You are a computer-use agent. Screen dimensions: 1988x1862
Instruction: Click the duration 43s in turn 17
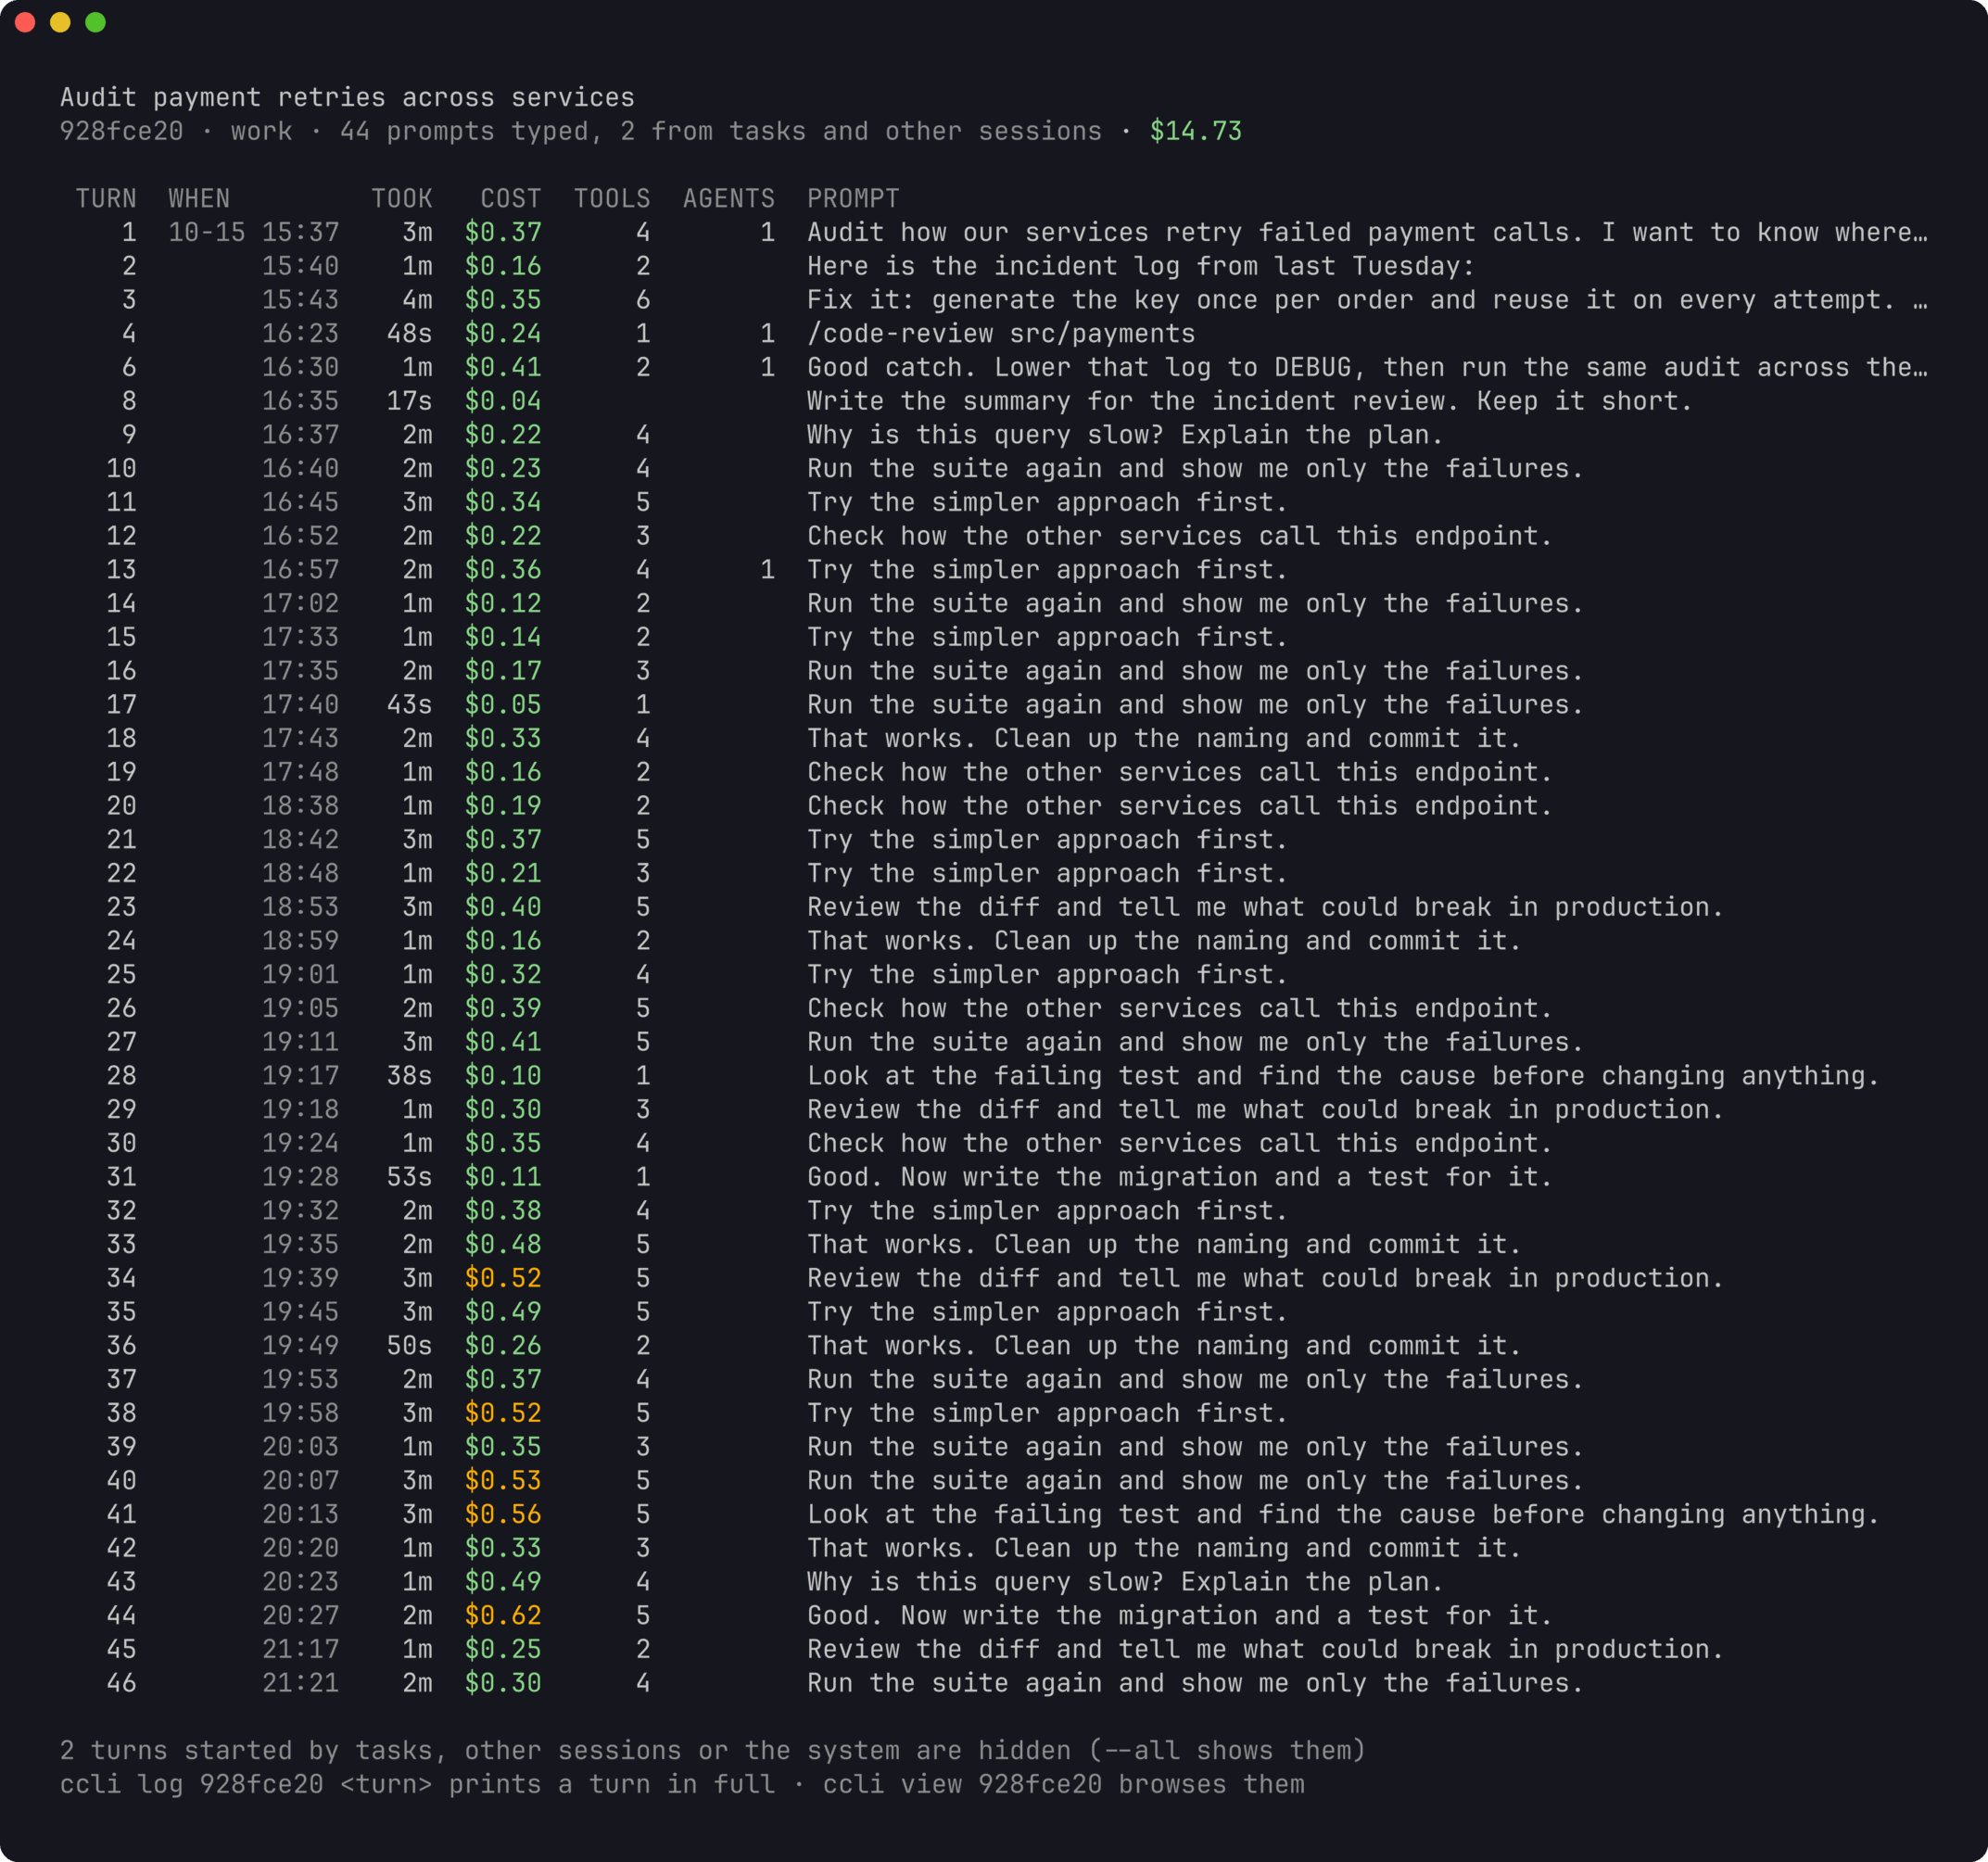click(410, 704)
